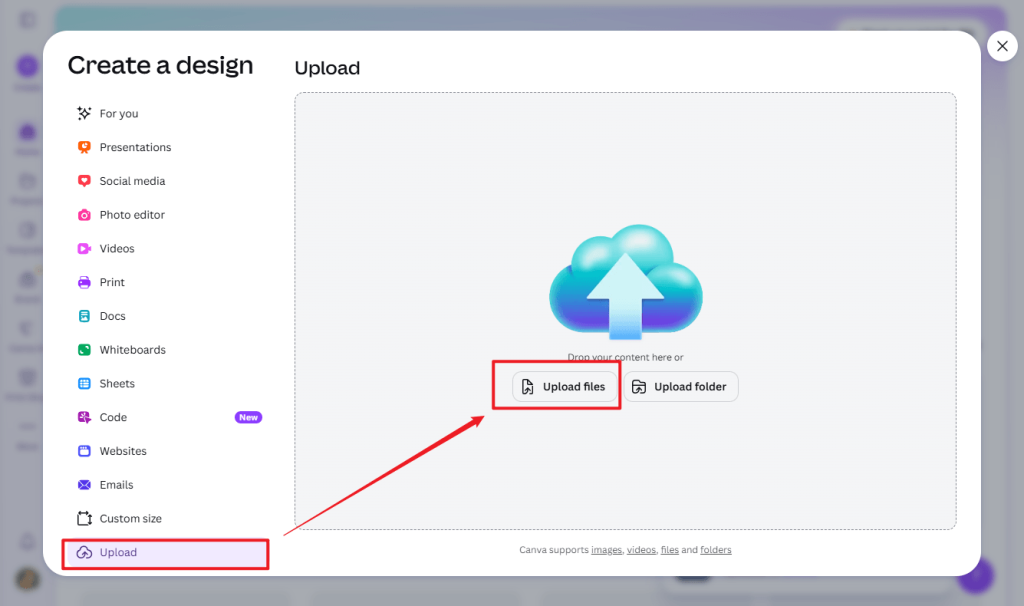Open the images supported formats link

point(607,550)
